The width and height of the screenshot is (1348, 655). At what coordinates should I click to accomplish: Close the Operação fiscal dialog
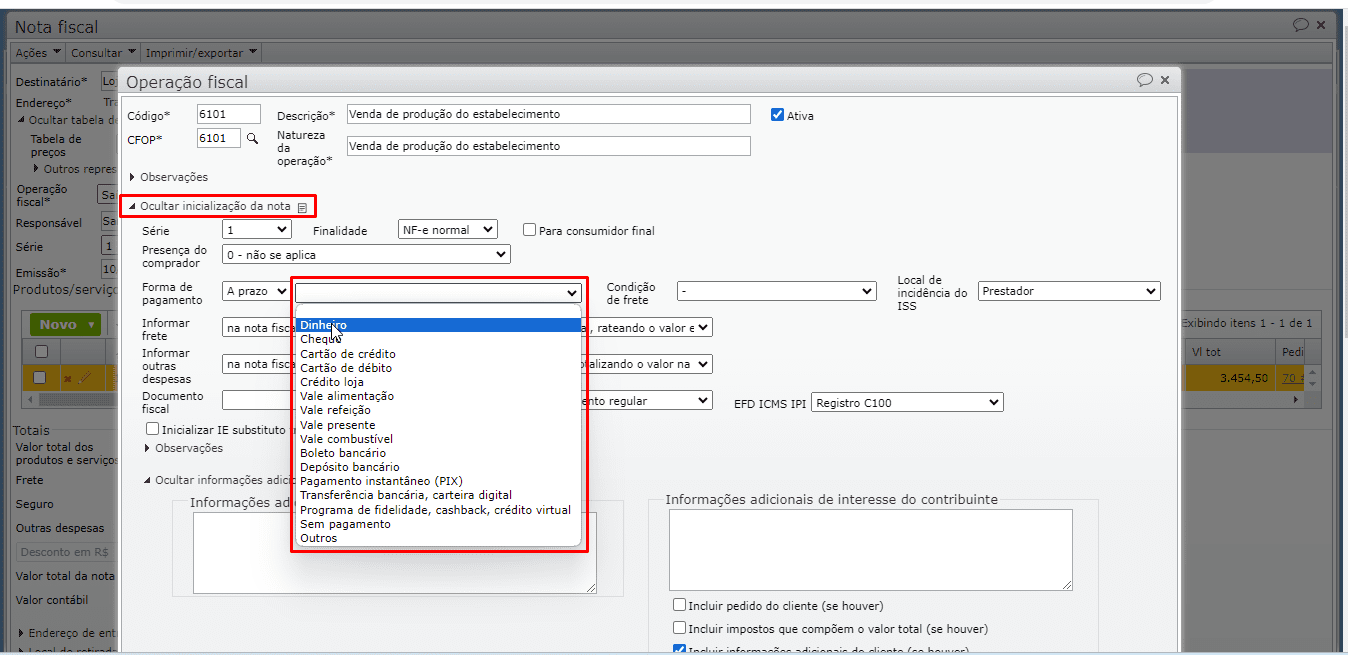click(x=1165, y=80)
